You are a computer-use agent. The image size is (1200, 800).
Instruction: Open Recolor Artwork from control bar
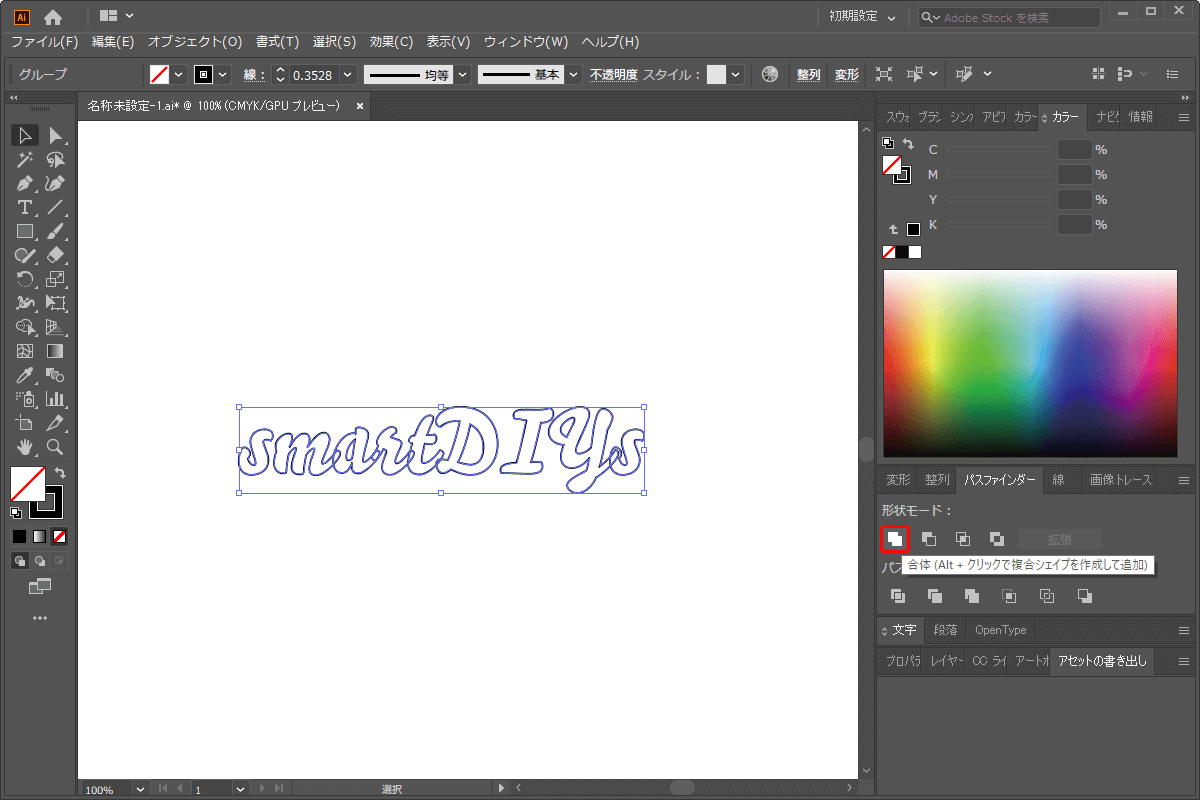click(x=769, y=74)
